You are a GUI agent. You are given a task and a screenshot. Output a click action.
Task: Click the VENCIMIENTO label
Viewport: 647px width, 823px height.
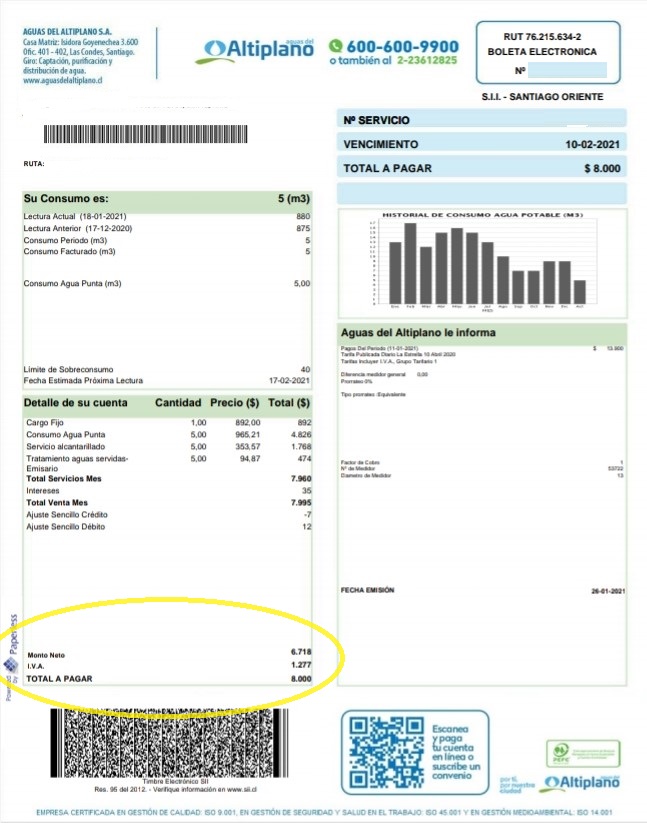[x=381, y=144]
